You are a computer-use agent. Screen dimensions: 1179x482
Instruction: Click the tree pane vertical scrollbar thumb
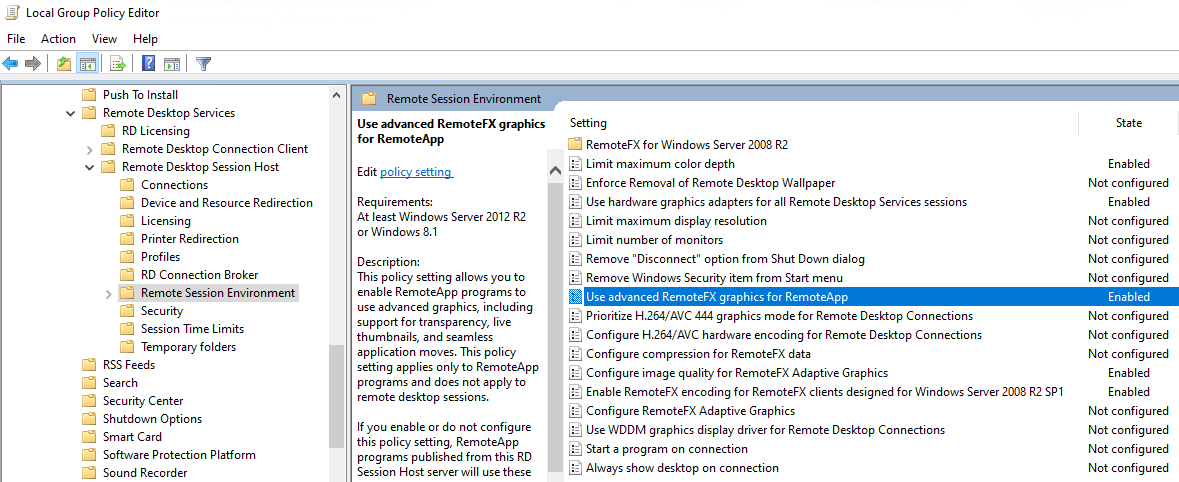coord(337,397)
